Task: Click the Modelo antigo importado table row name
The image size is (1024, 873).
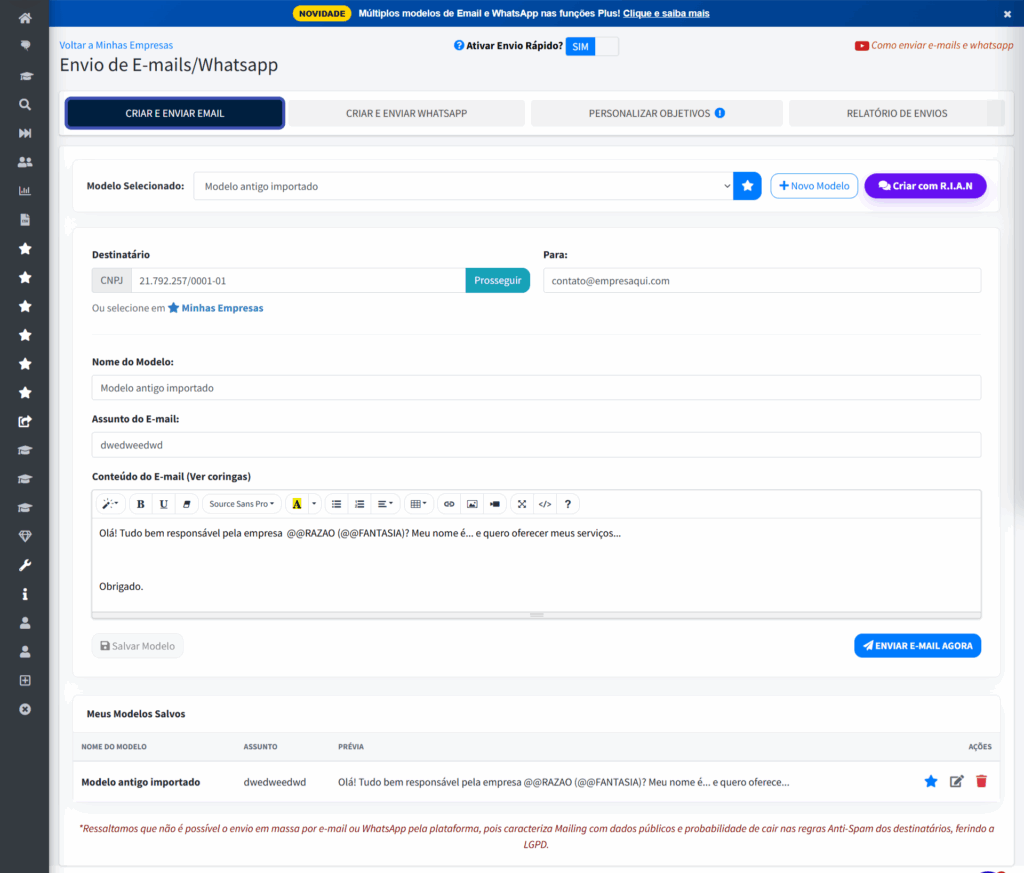Action: (140, 782)
